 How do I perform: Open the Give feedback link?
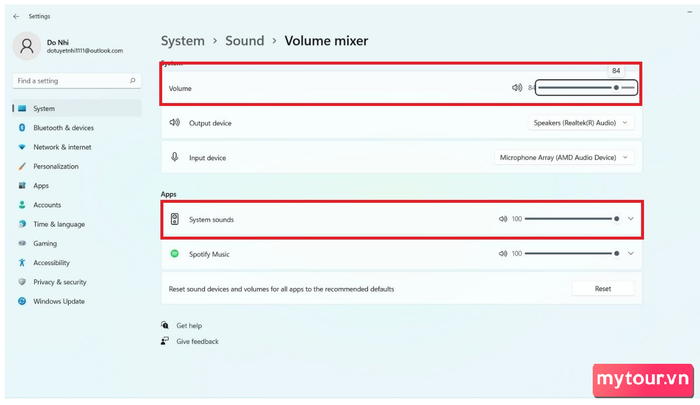coord(197,341)
